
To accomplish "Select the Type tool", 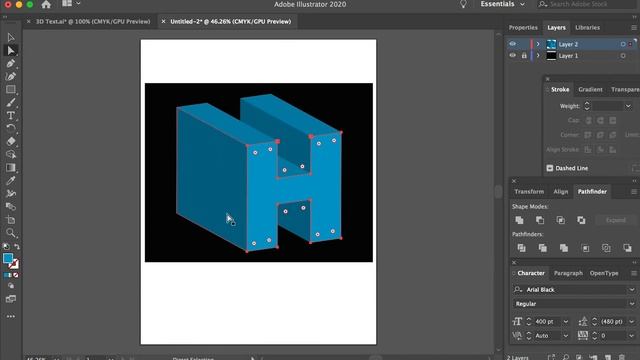I will (11, 116).
